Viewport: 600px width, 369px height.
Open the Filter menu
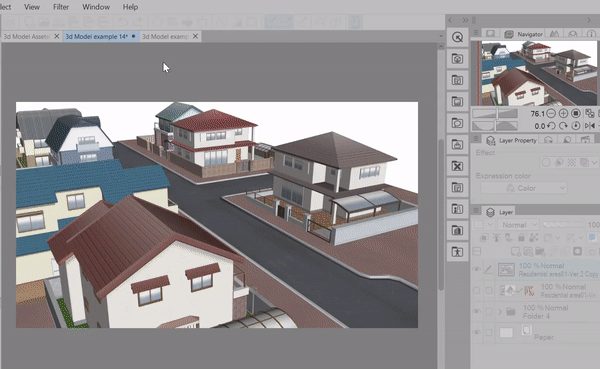click(x=61, y=7)
